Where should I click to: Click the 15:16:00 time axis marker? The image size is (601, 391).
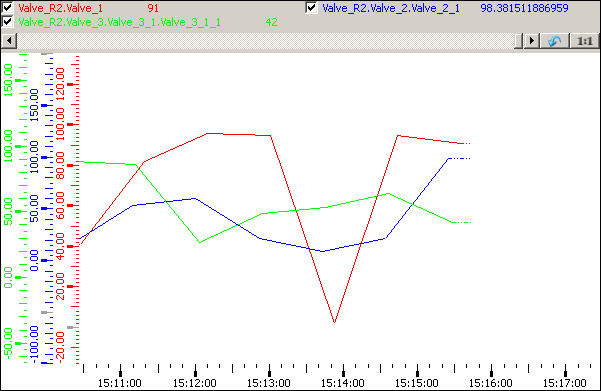click(x=491, y=383)
